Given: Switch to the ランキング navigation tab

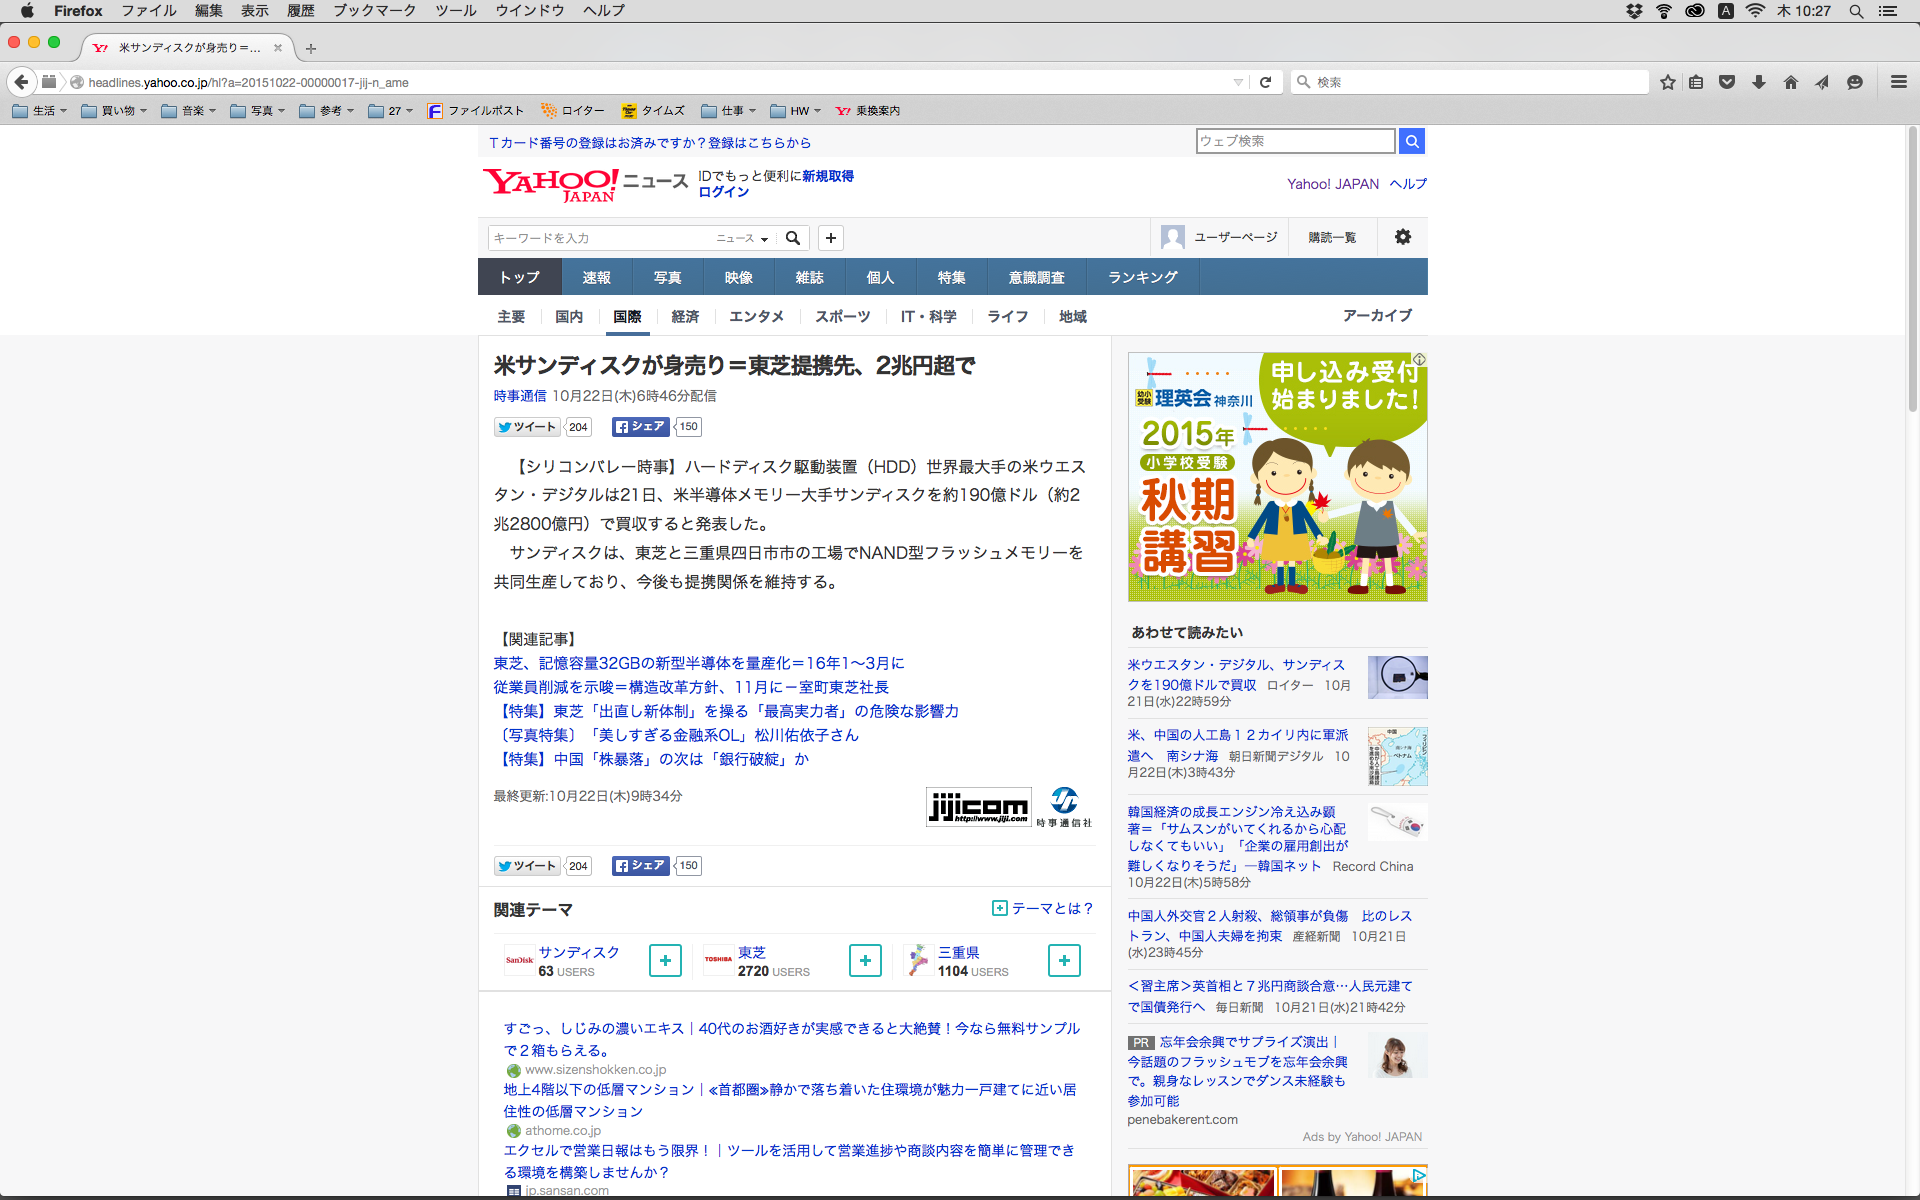Looking at the screenshot, I should click(1142, 277).
